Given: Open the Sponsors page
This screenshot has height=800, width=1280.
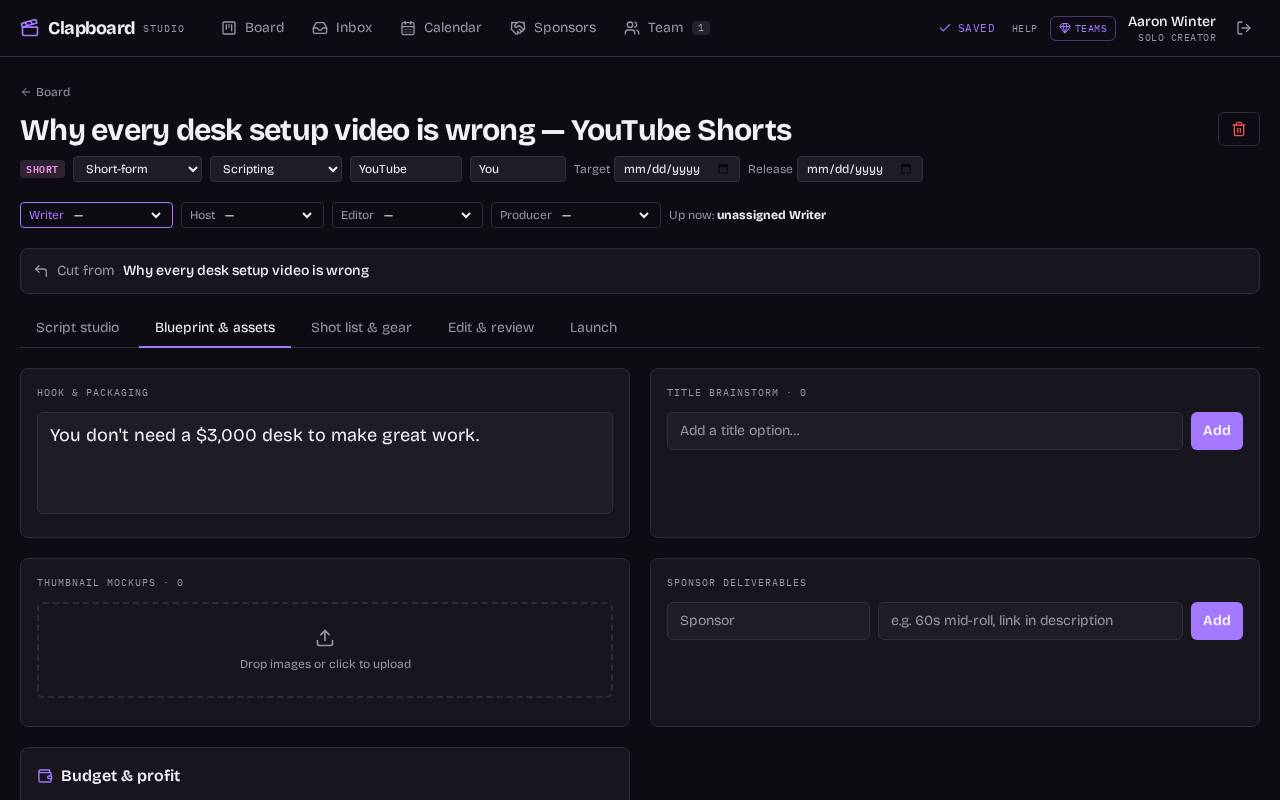Looking at the screenshot, I should point(553,28).
